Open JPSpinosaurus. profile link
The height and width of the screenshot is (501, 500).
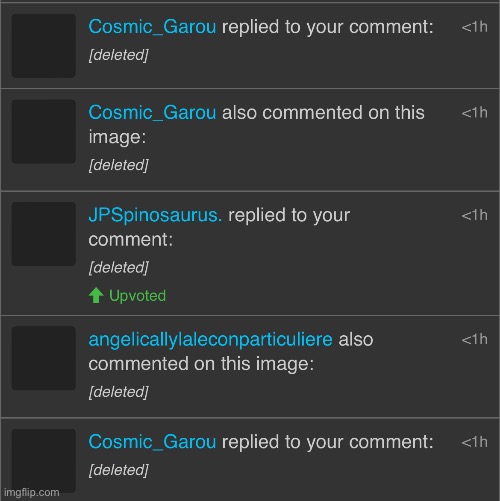coord(155,215)
